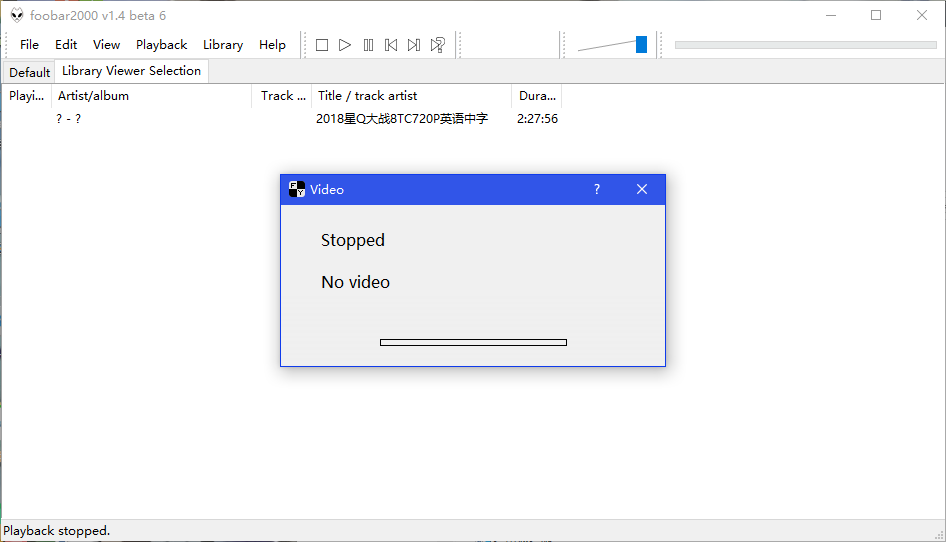Close the foobar2000 window
Screen dimensions: 946x542
(922, 15)
